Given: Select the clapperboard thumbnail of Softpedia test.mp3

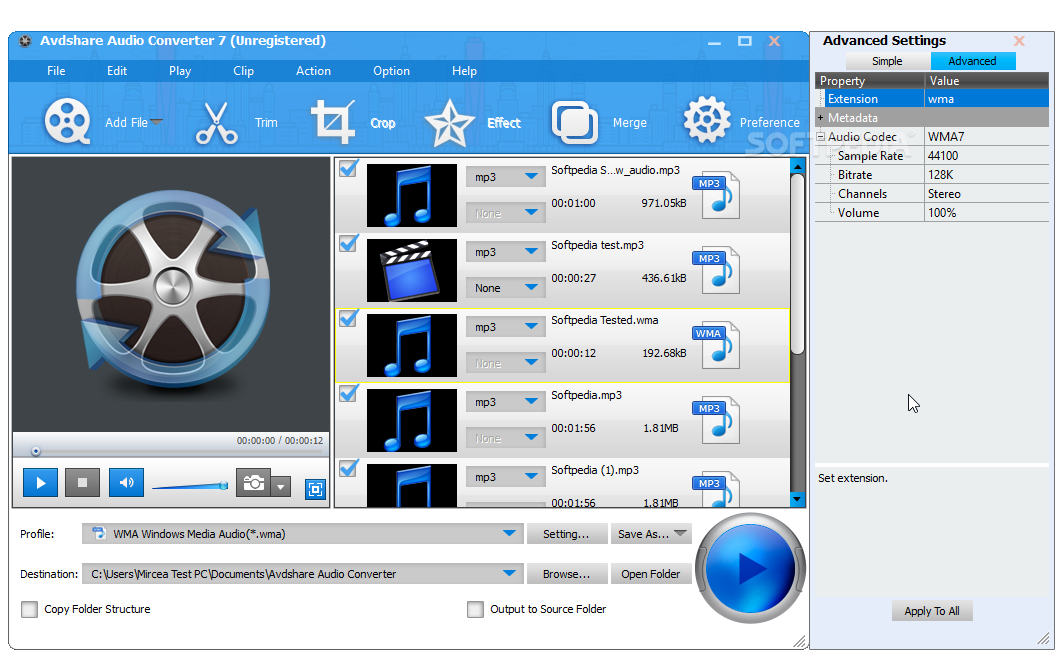Looking at the screenshot, I should tap(412, 270).
